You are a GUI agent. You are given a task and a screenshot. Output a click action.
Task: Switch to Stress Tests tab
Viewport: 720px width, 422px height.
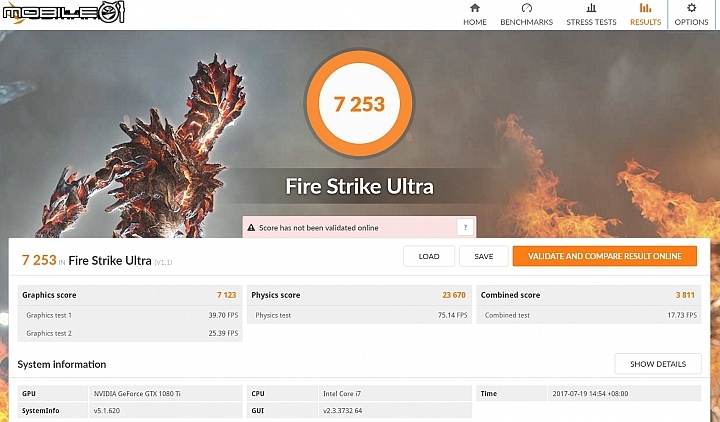click(591, 15)
